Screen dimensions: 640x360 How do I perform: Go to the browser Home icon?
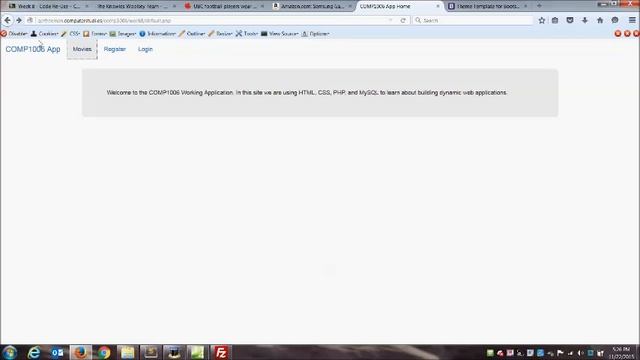(600, 20)
